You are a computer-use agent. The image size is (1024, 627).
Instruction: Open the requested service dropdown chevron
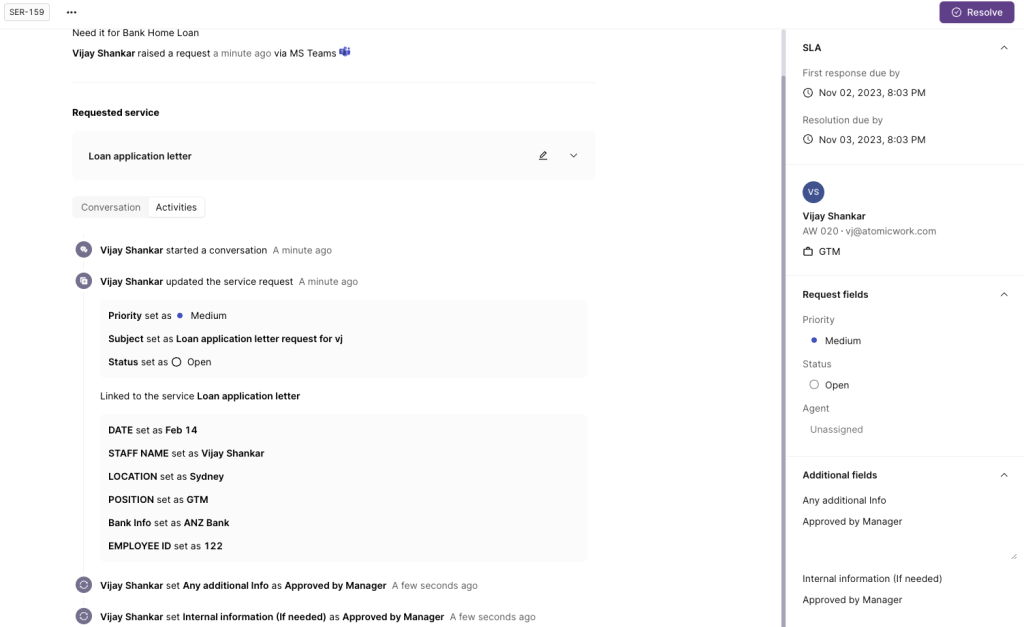tap(573, 155)
